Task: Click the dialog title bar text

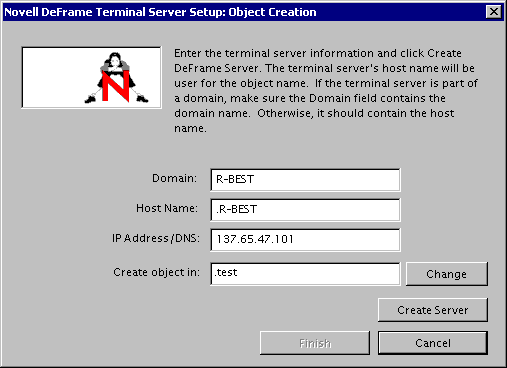Action: (160, 12)
